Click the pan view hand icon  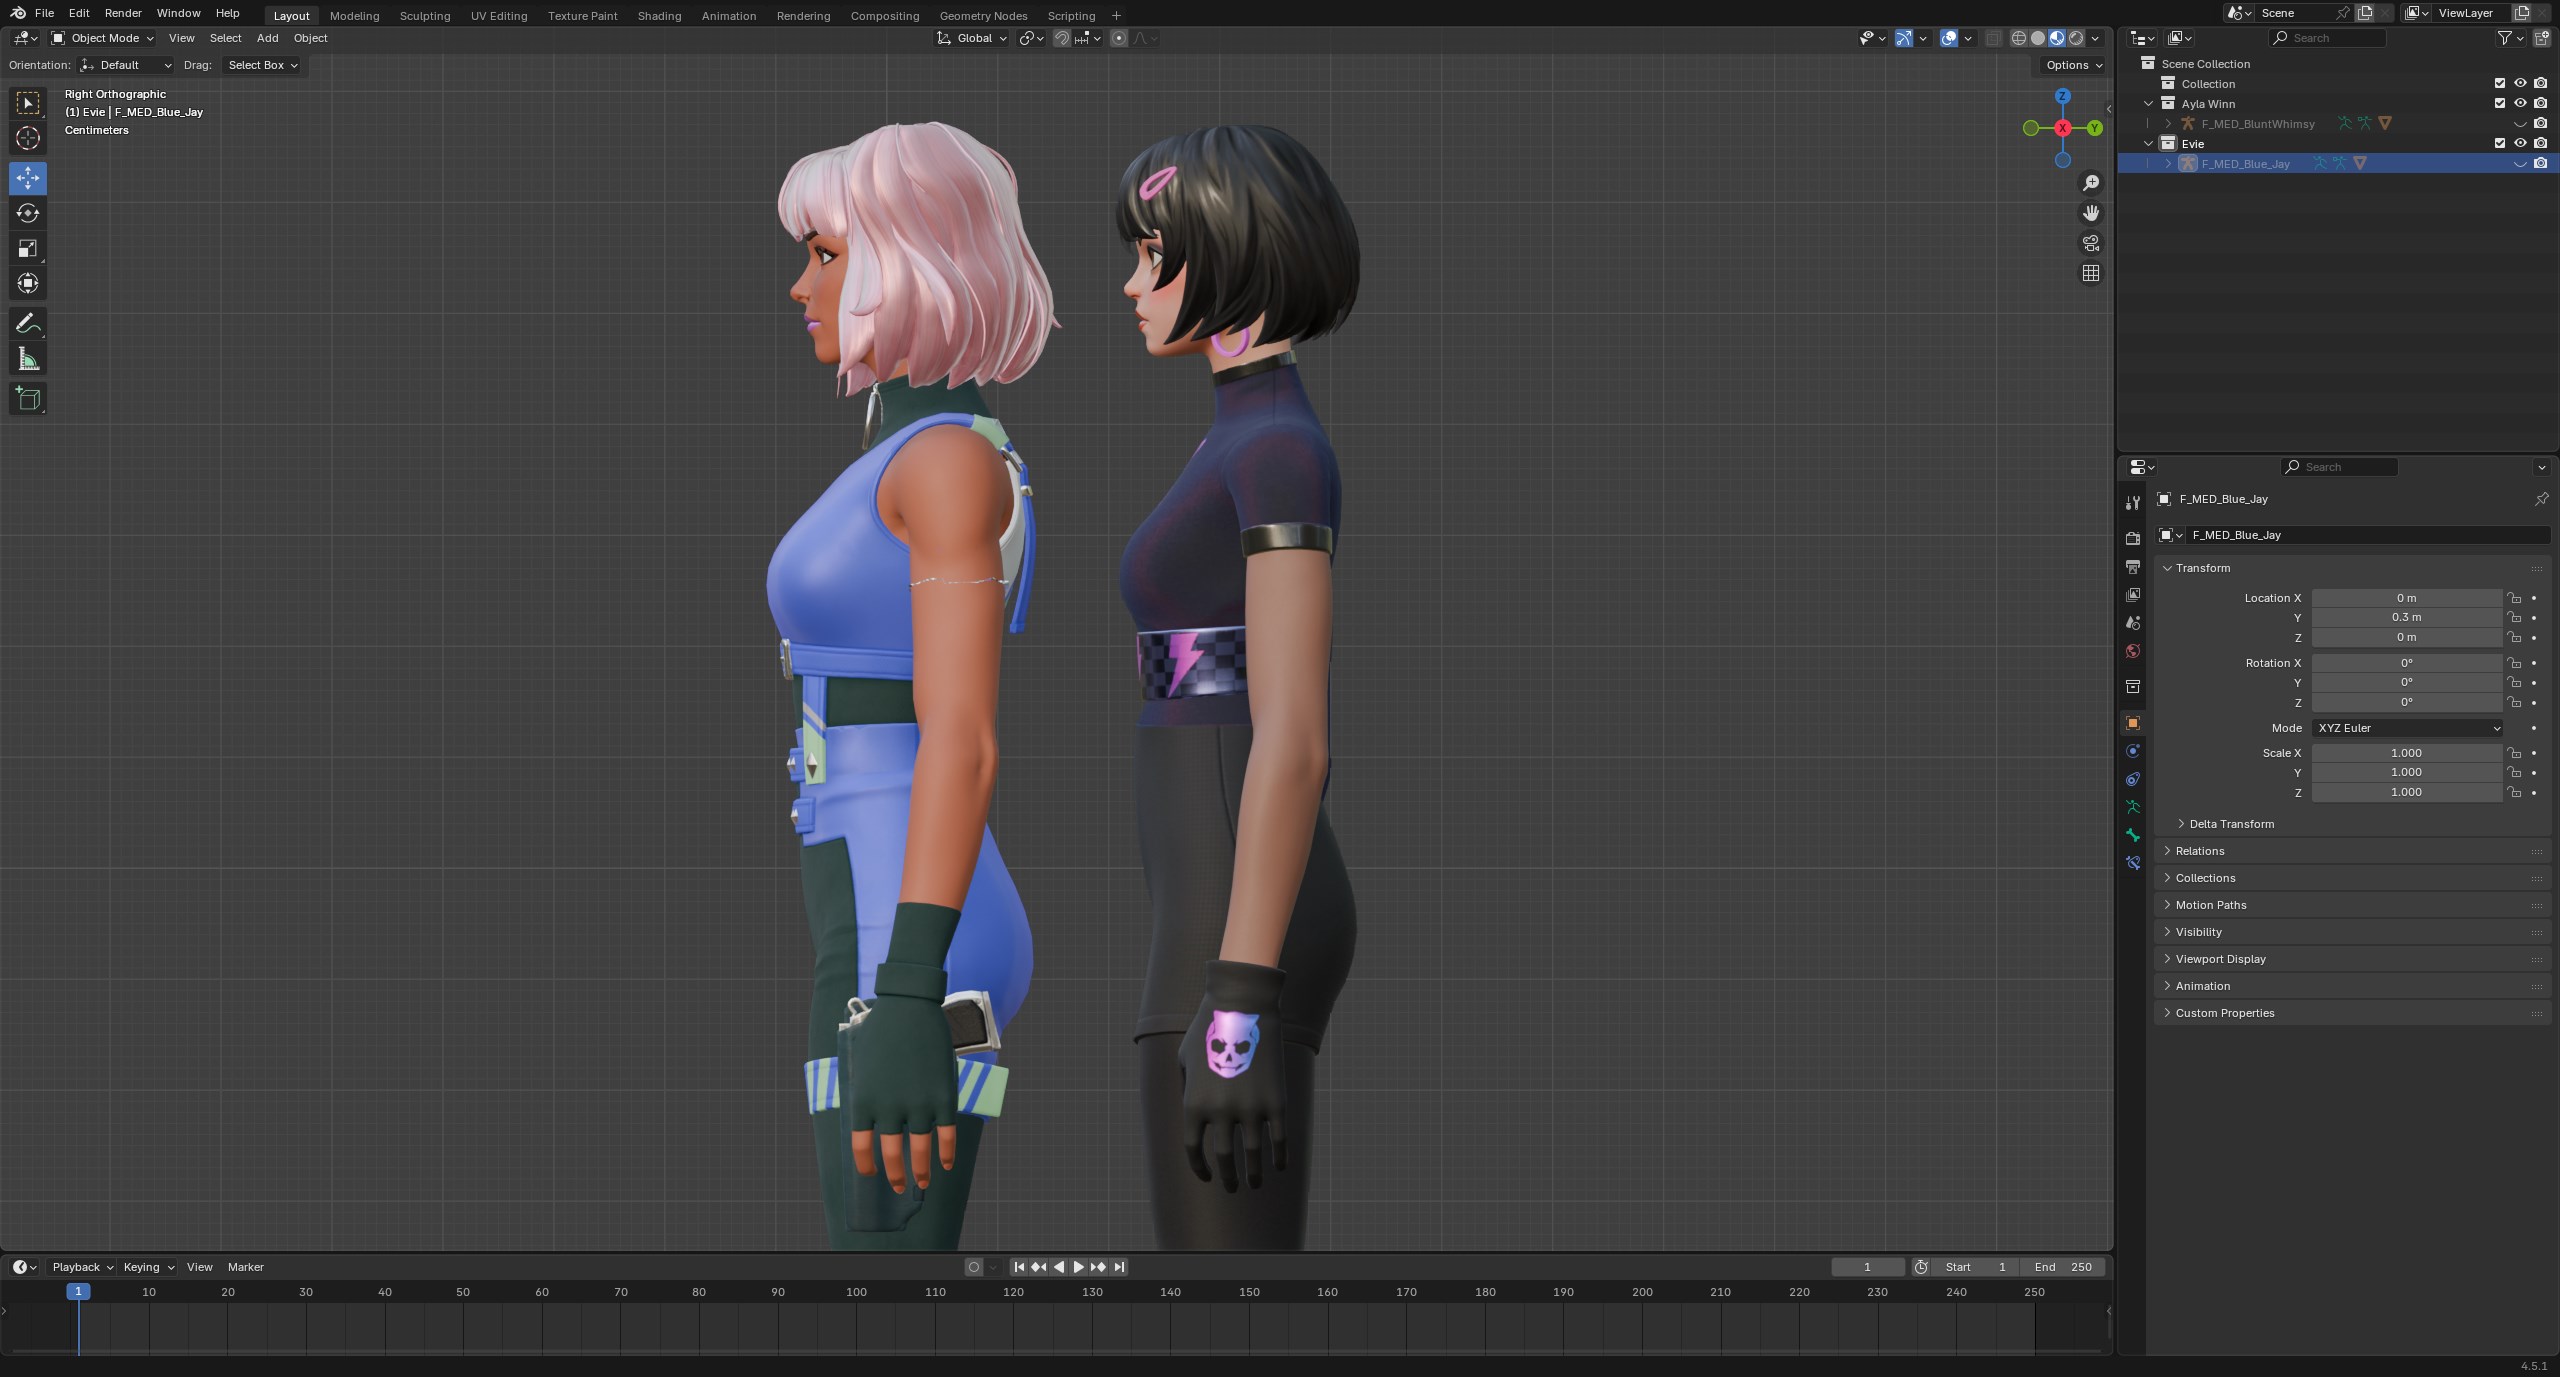[x=2090, y=213]
